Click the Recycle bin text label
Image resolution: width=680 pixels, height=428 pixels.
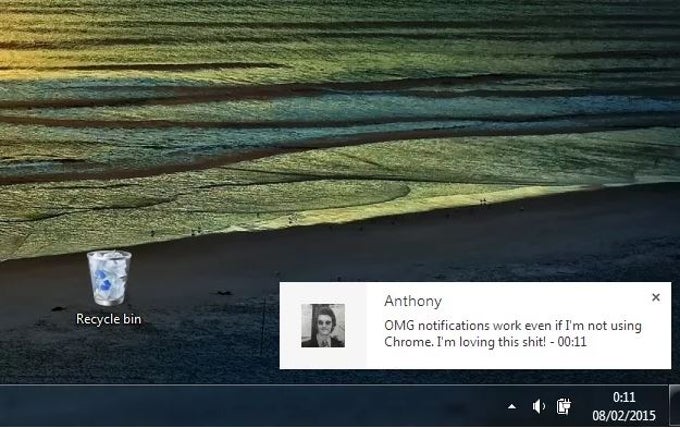[108, 319]
